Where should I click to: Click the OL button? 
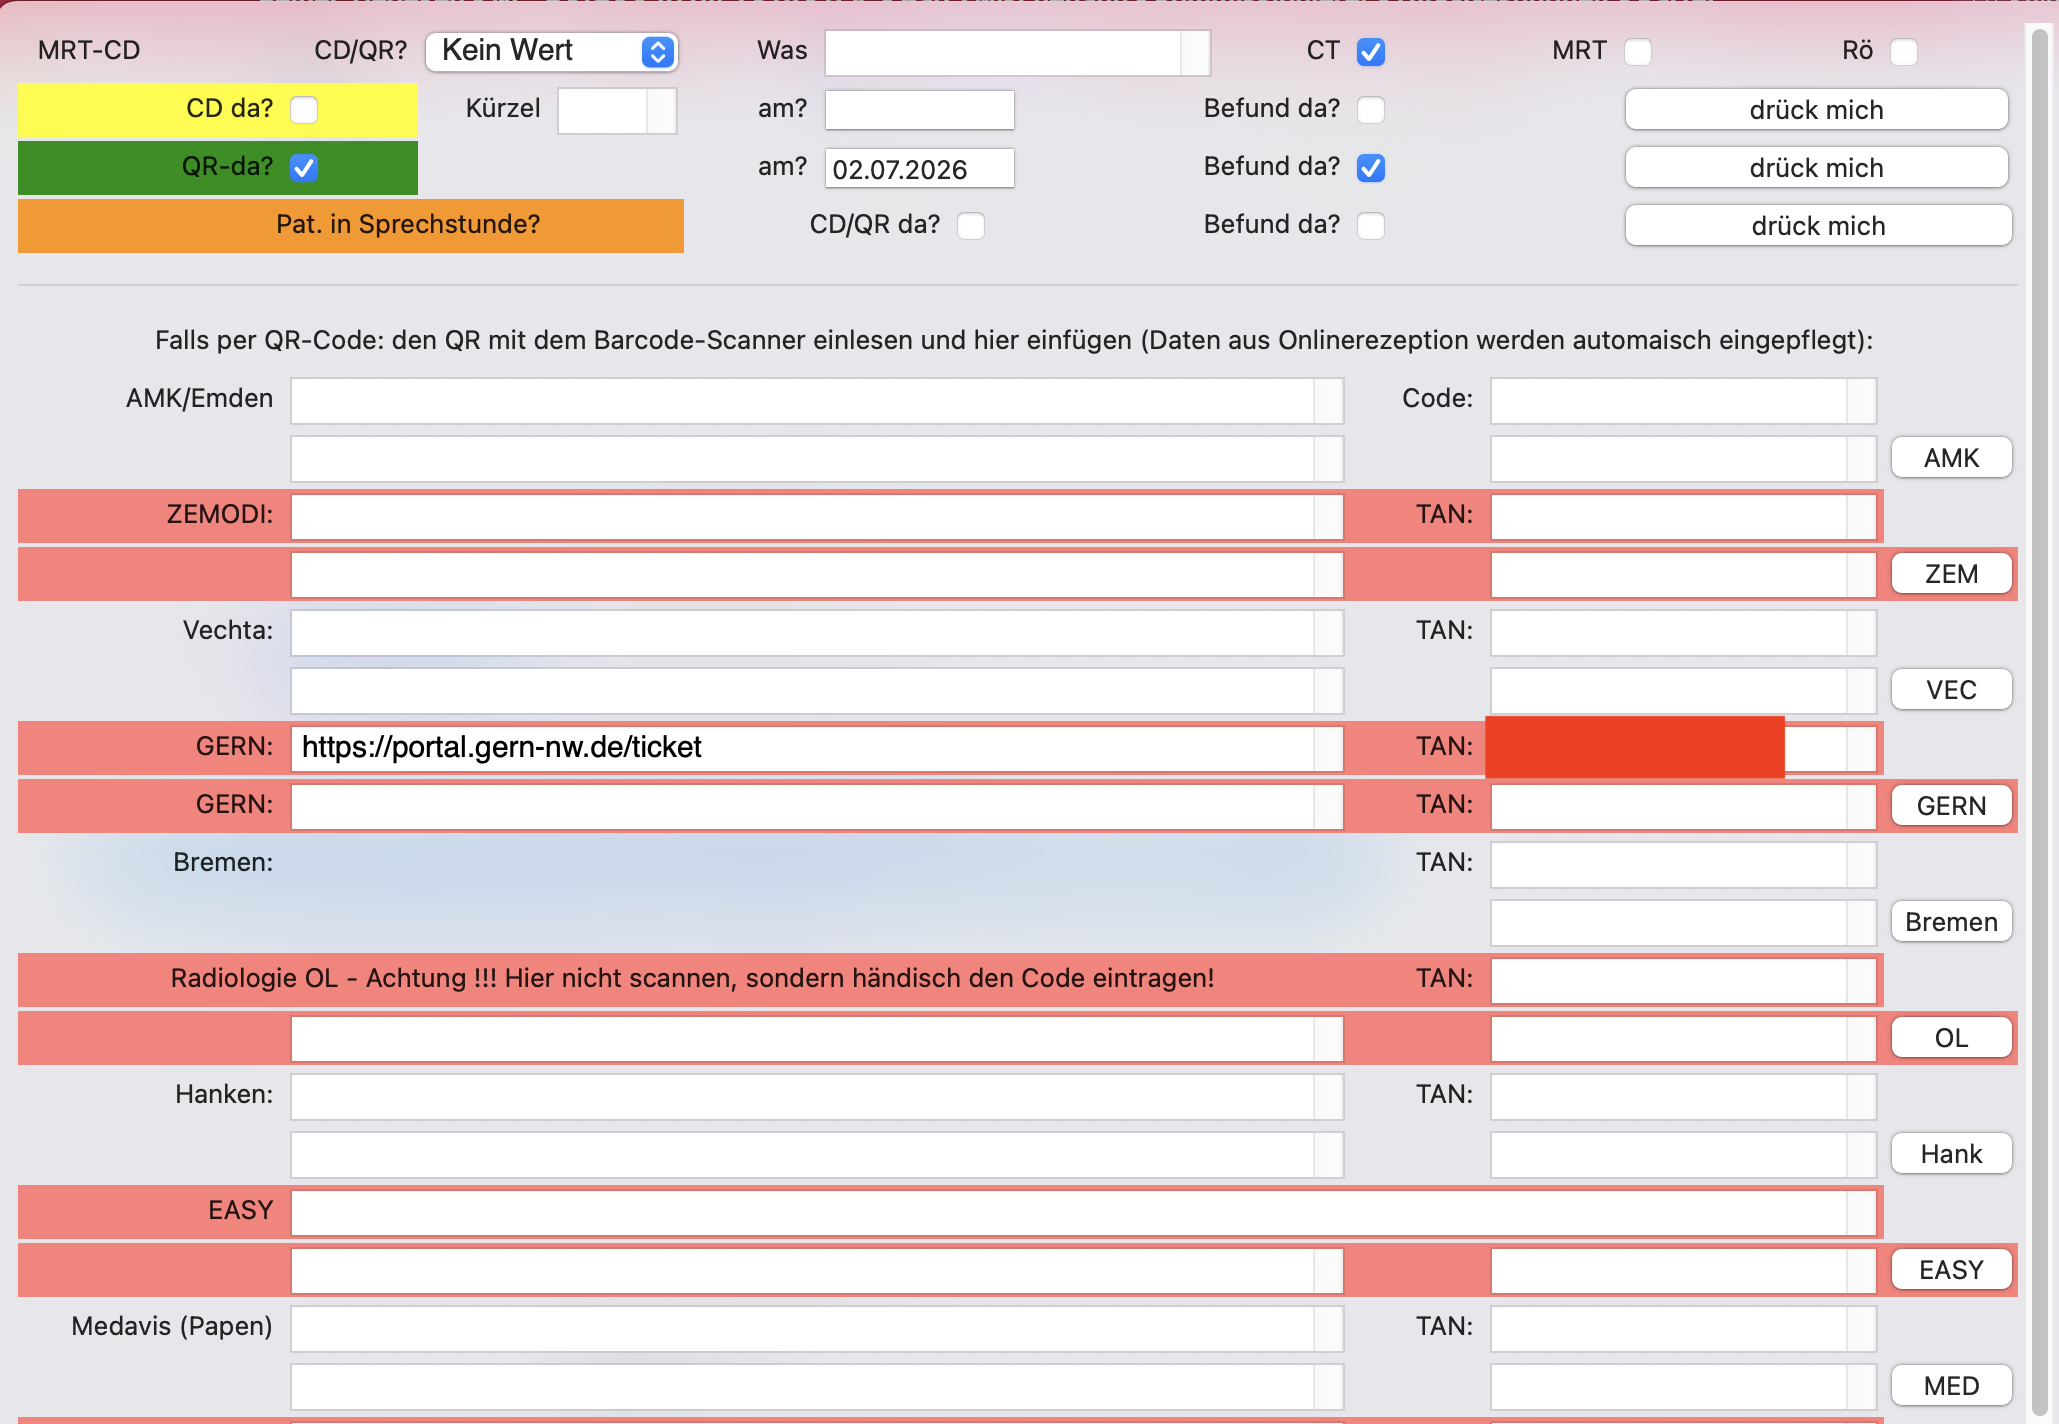coord(1951,1038)
